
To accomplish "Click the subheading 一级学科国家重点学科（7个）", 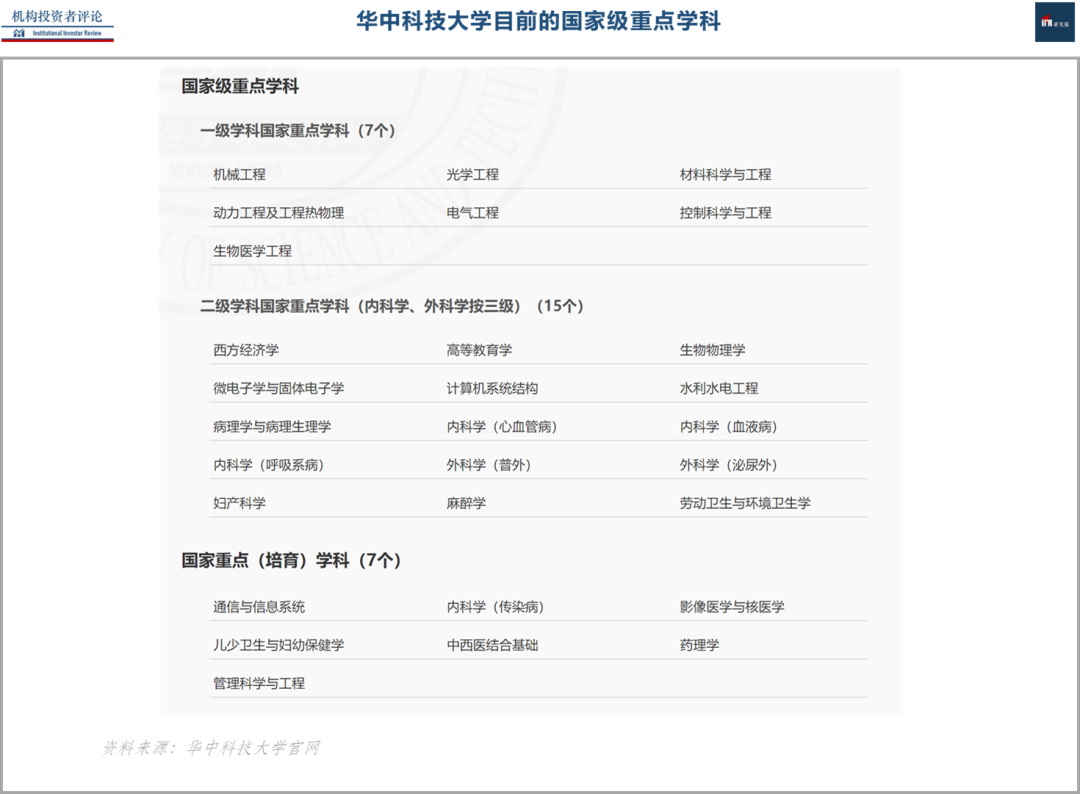I will click(298, 130).
